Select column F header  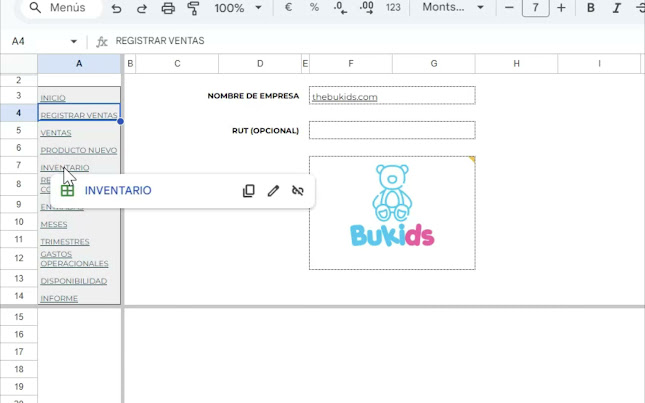351,64
